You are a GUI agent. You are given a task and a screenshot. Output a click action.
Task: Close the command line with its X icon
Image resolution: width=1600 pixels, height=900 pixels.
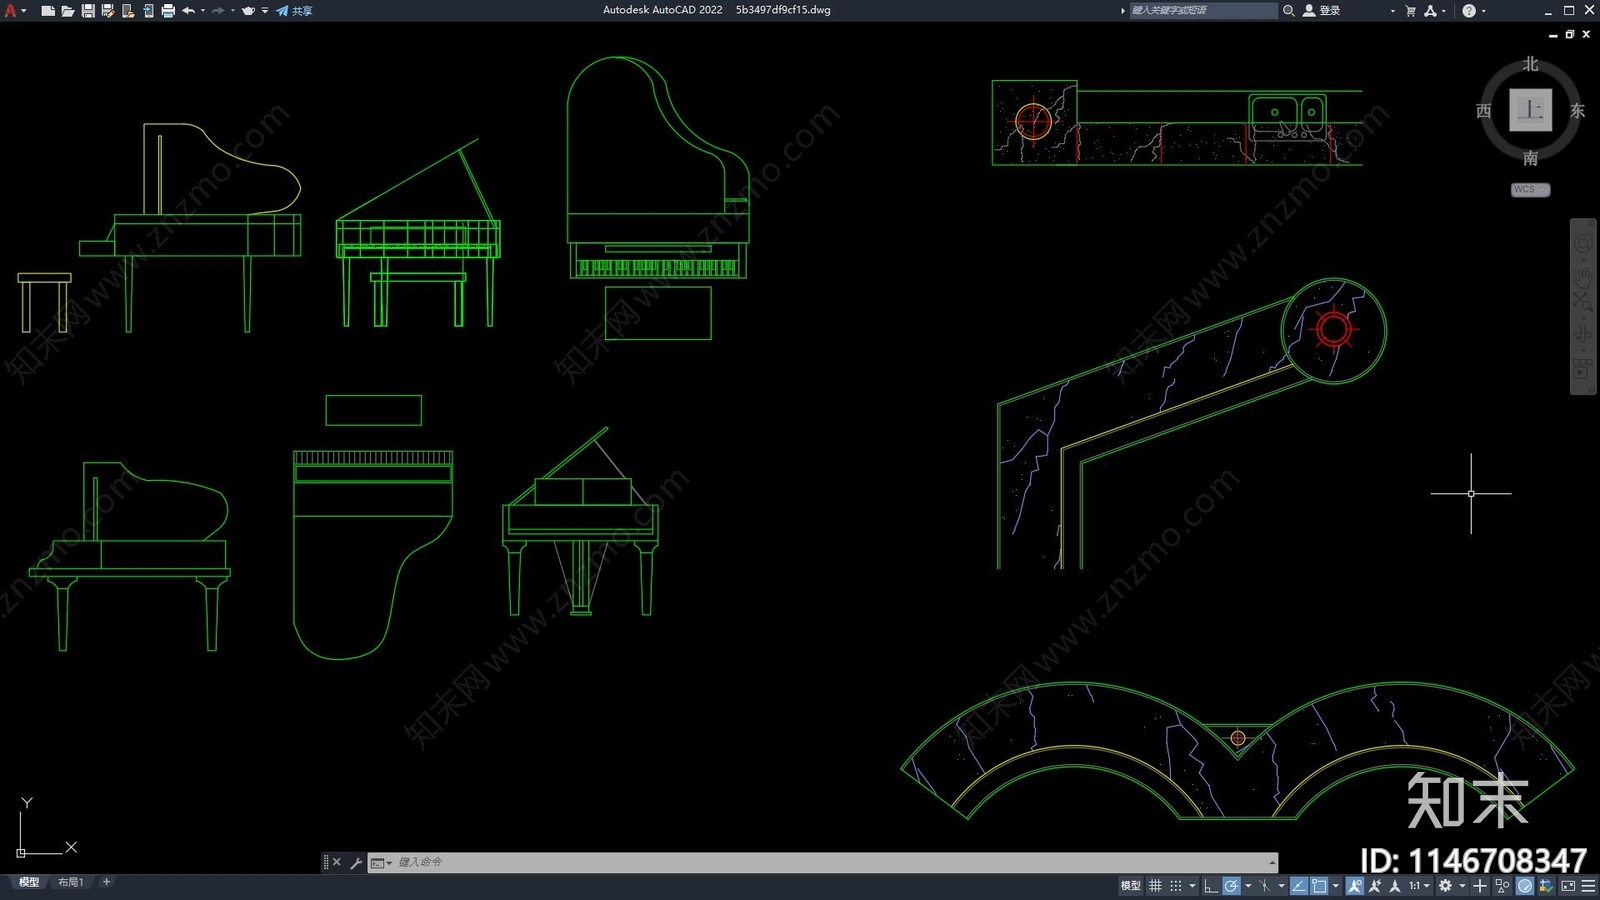(x=337, y=863)
